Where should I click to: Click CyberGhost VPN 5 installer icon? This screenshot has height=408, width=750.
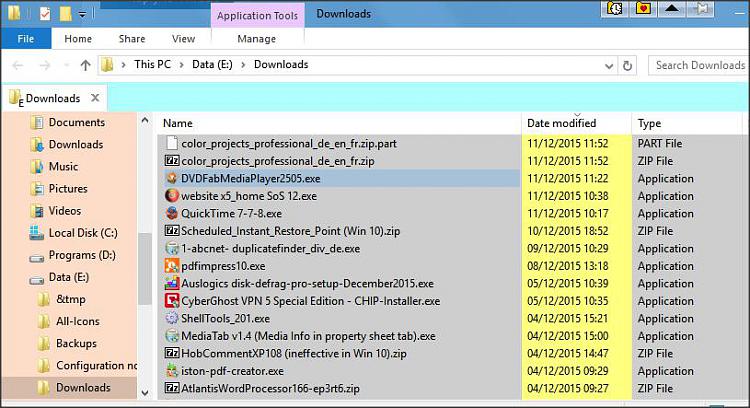click(x=172, y=301)
